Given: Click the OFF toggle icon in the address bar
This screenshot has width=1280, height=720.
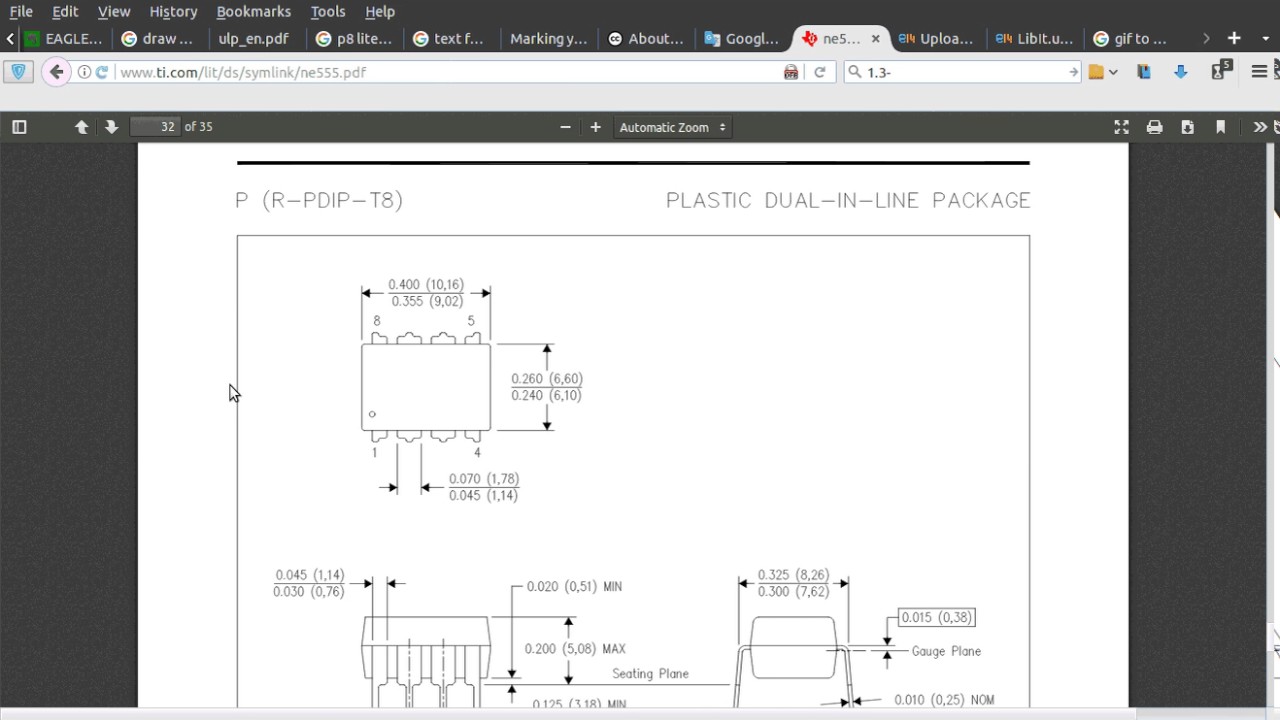Looking at the screenshot, I should click(791, 72).
